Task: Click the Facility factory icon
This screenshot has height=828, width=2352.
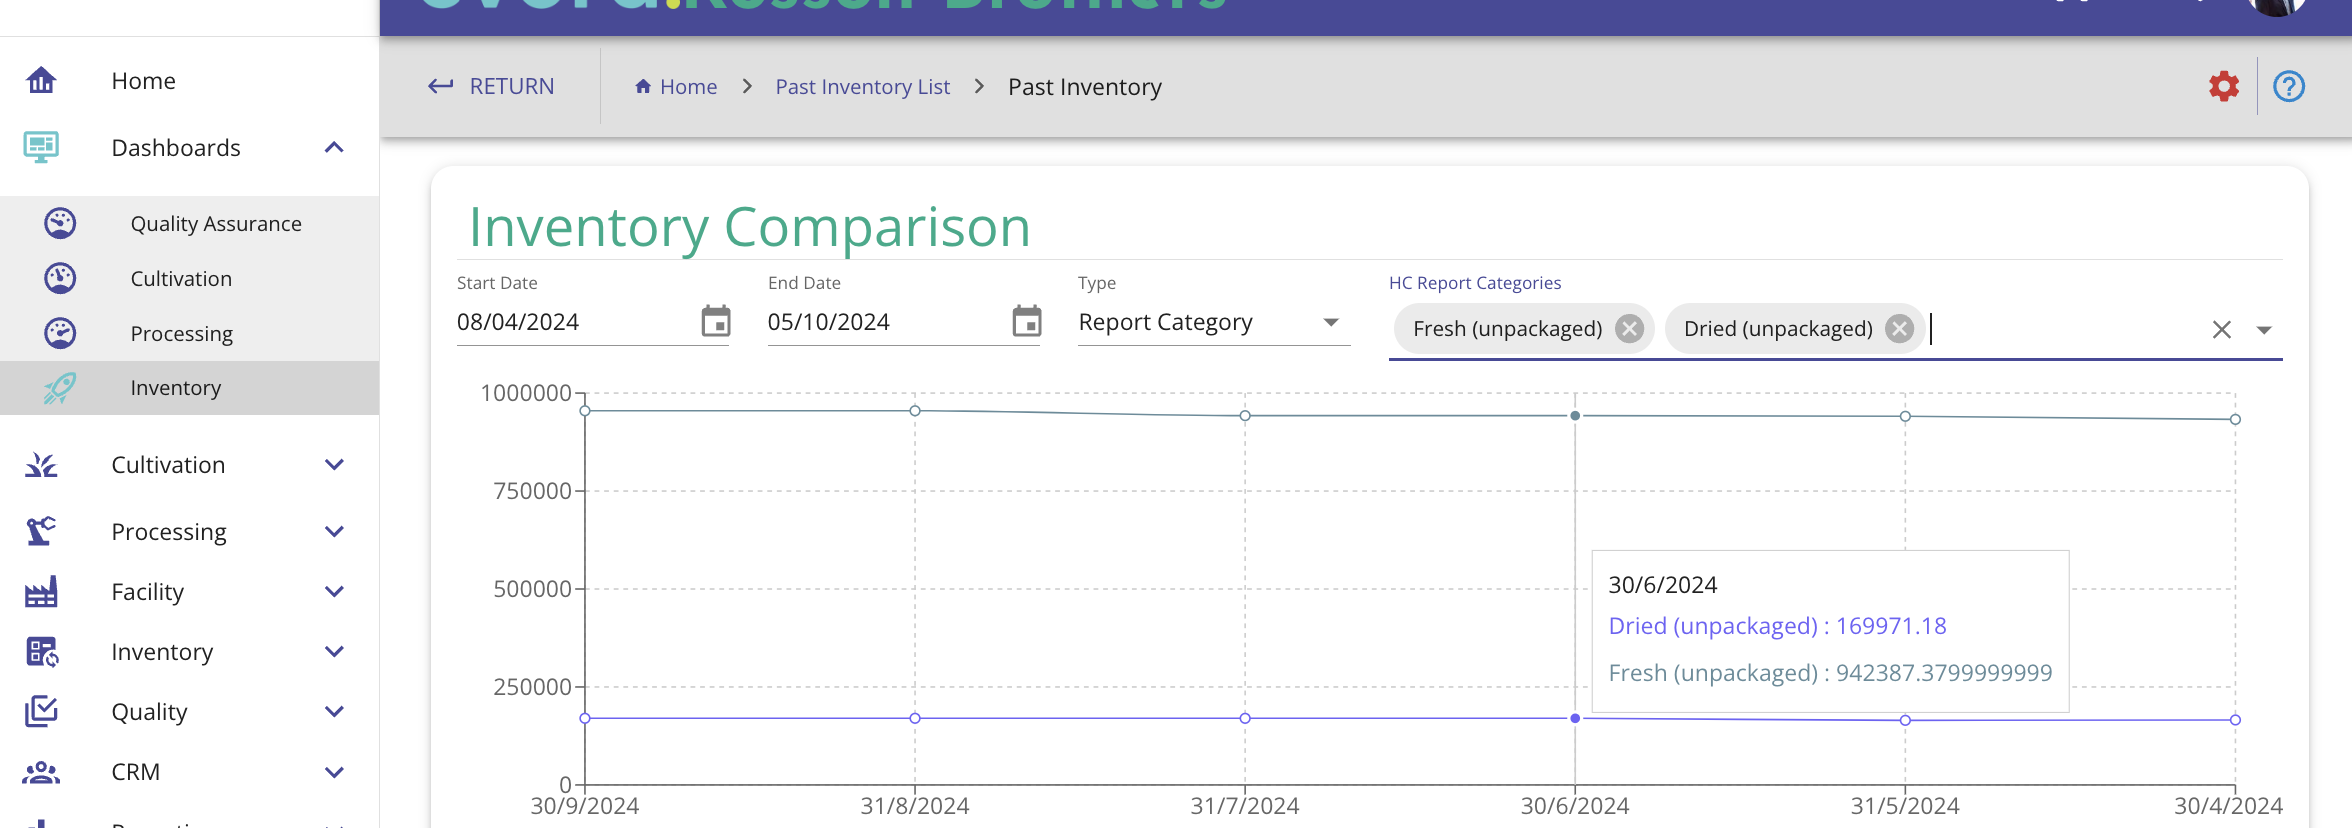Action: 41,592
